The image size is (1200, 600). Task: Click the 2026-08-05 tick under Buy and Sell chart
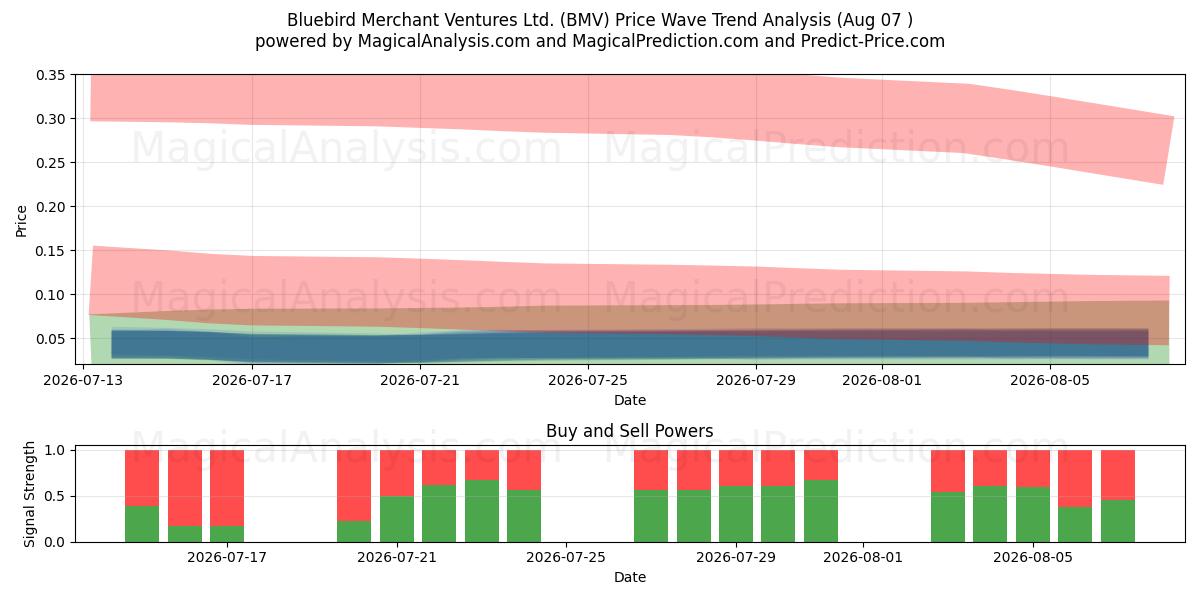1033,557
